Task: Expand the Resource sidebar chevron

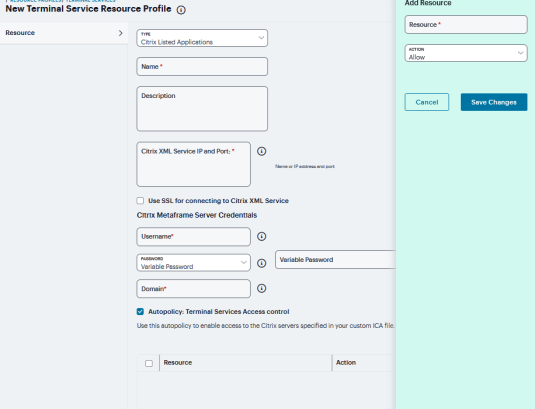Action: click(x=120, y=33)
